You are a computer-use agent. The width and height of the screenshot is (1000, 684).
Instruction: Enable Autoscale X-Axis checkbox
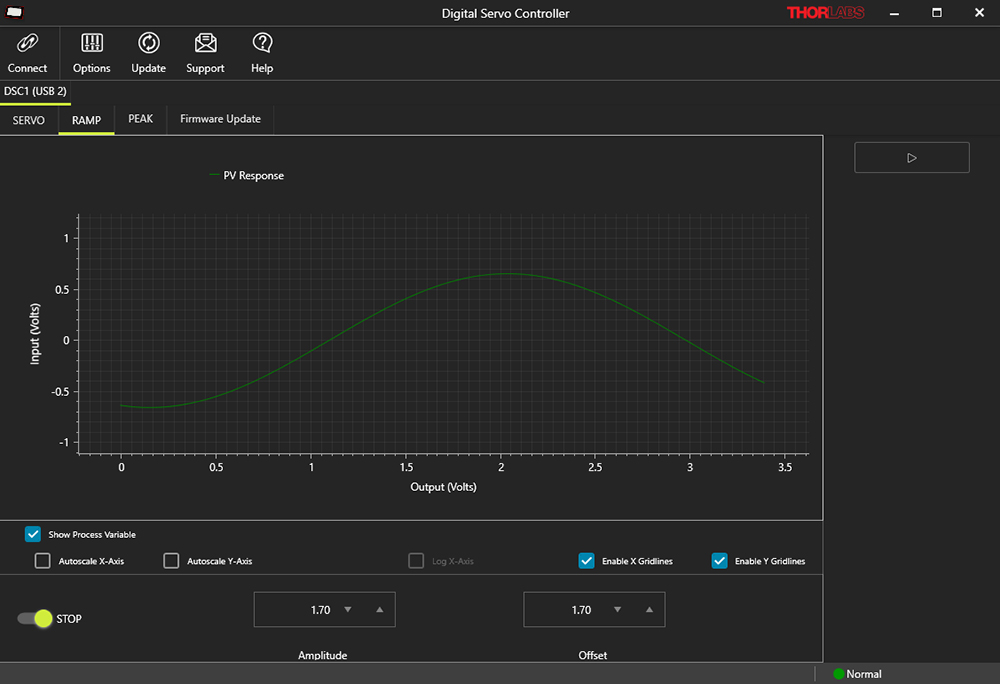click(x=43, y=561)
